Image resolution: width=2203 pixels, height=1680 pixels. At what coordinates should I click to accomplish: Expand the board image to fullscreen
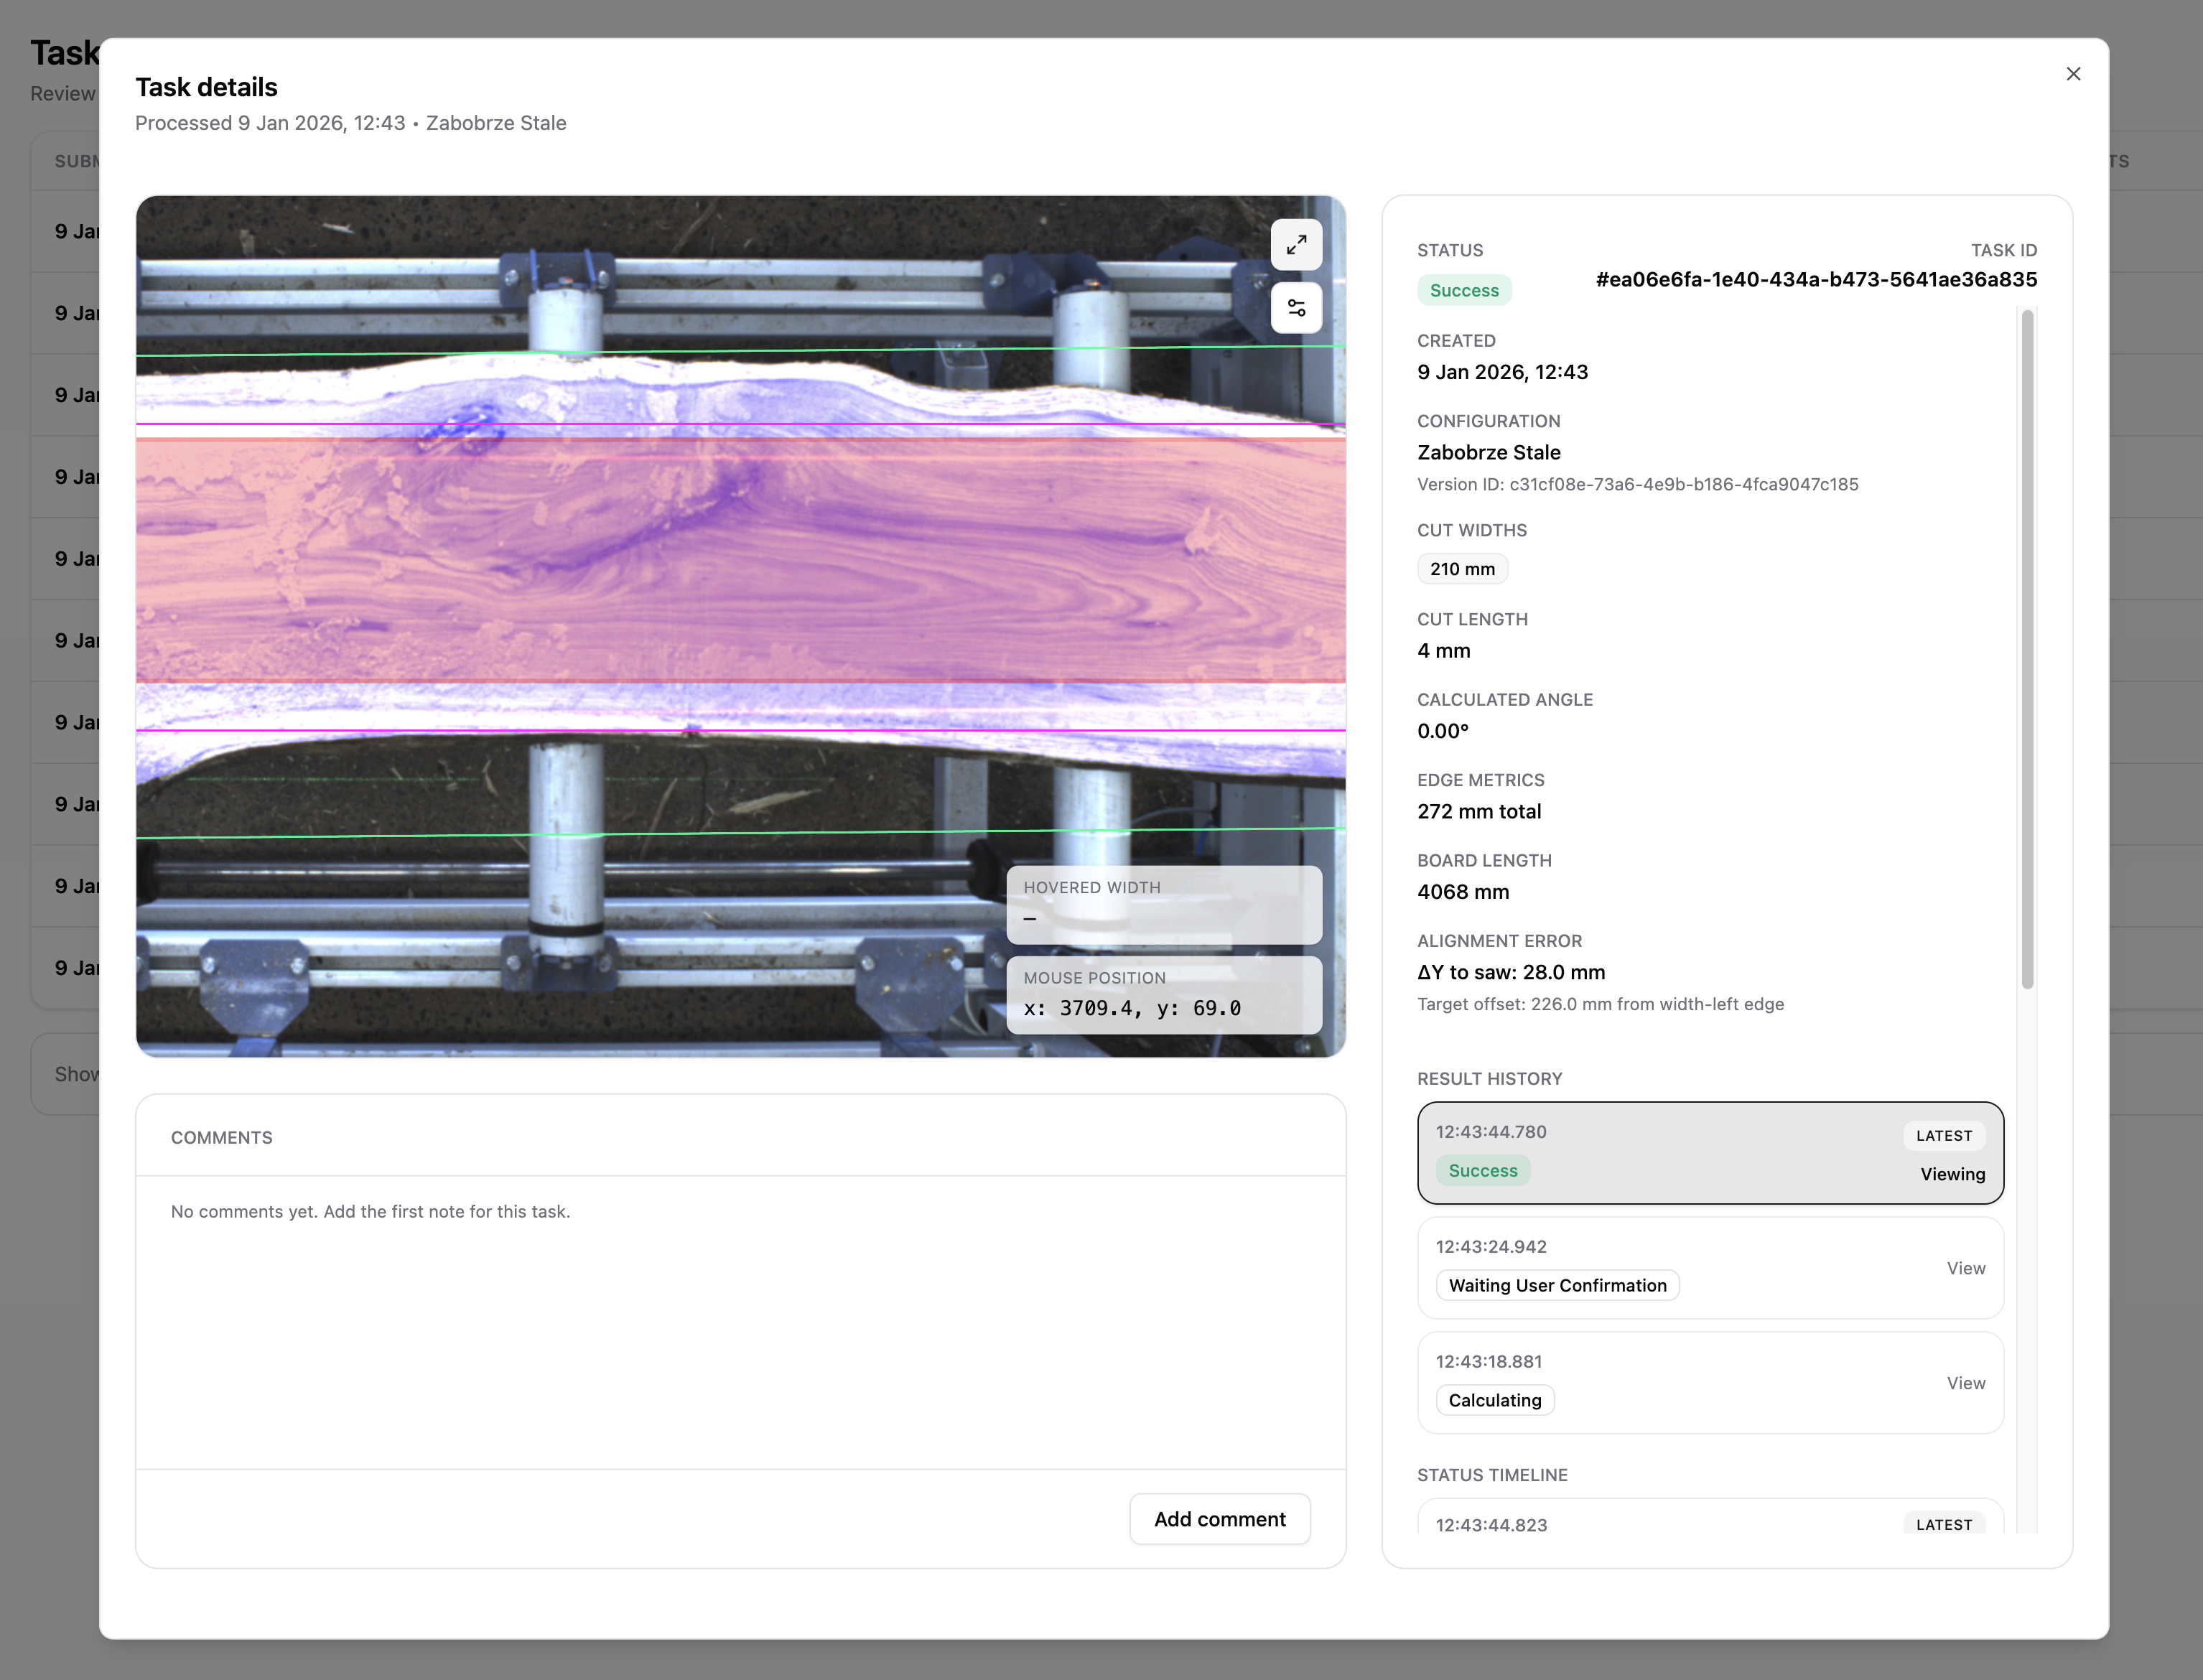[x=1296, y=245]
